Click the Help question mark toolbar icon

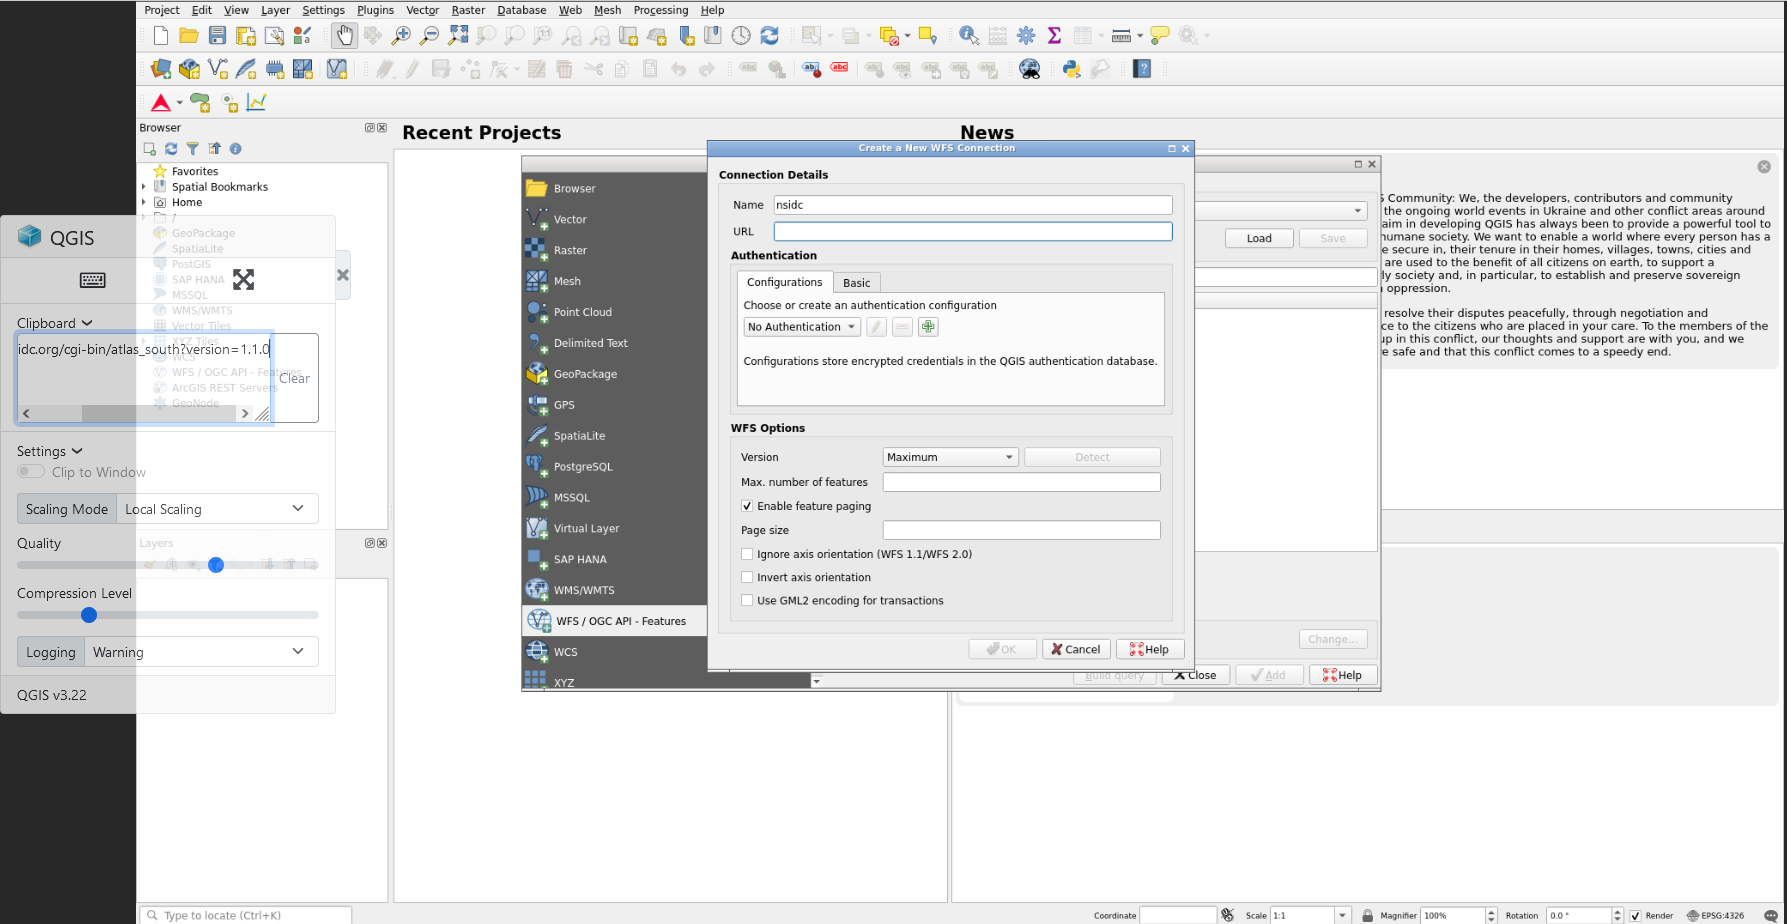(x=1142, y=69)
